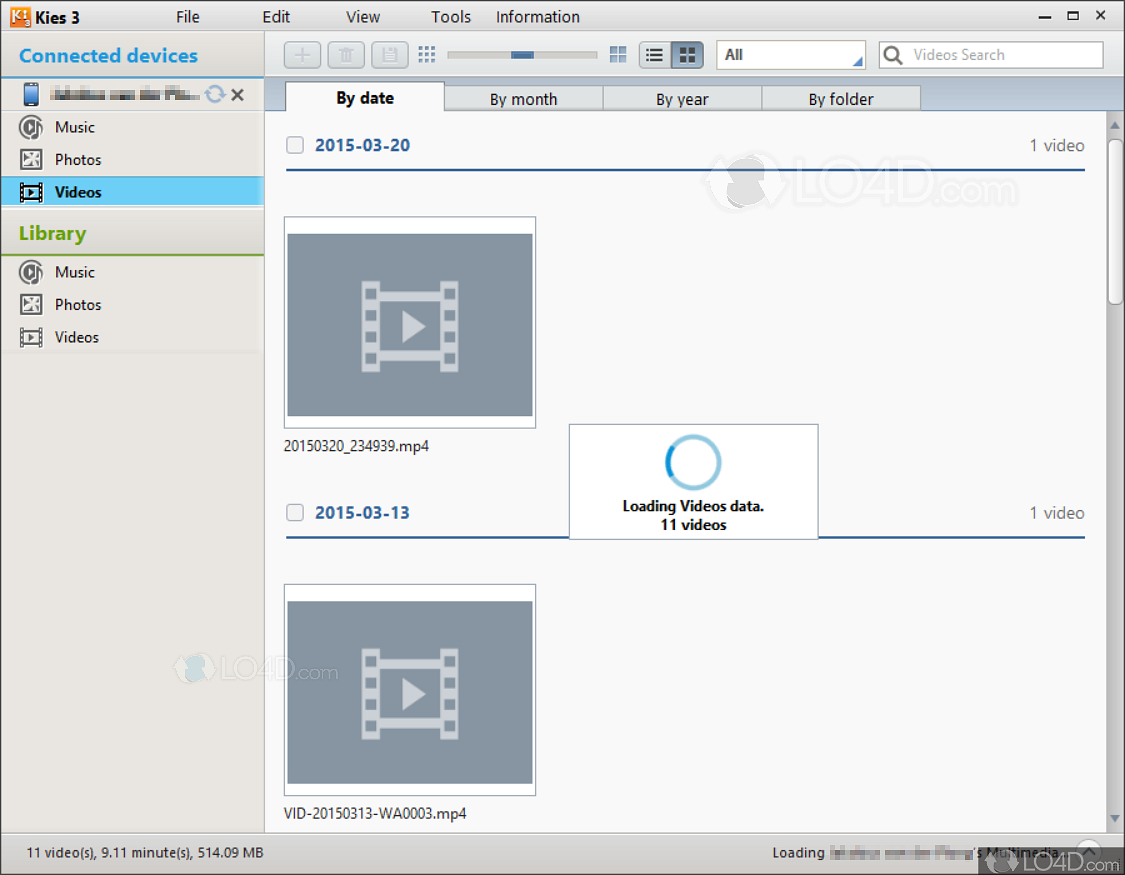
Task: Adjust the thumbnail size slider
Action: (522, 55)
